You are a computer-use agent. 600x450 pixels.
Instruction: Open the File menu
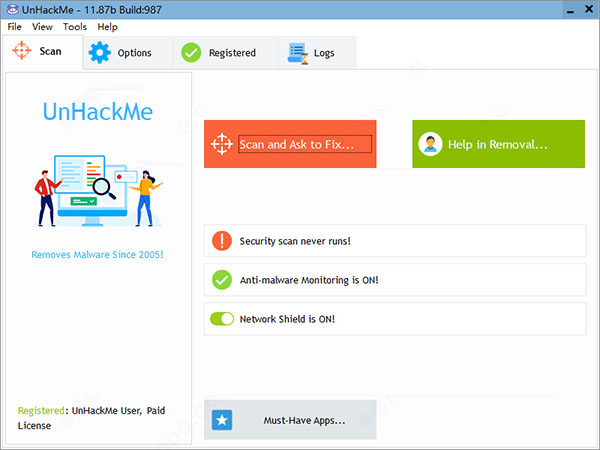[15, 27]
